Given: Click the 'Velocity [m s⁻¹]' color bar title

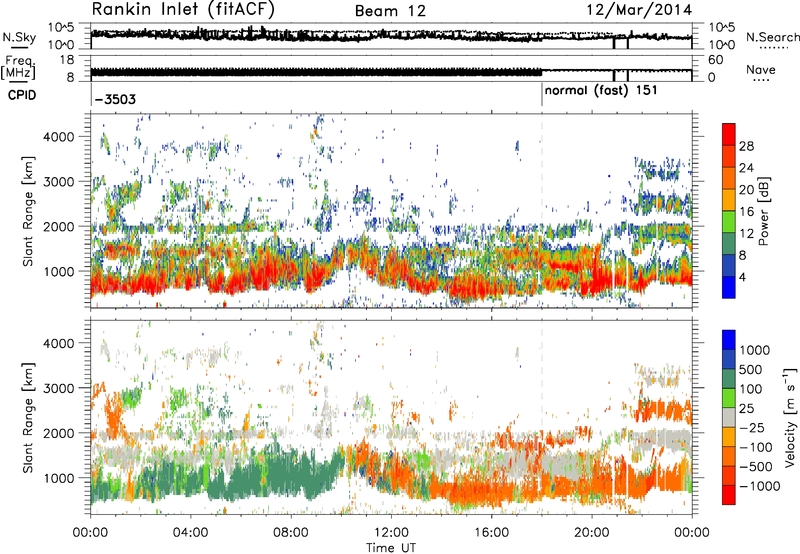Looking at the screenshot, I should pos(790,417).
